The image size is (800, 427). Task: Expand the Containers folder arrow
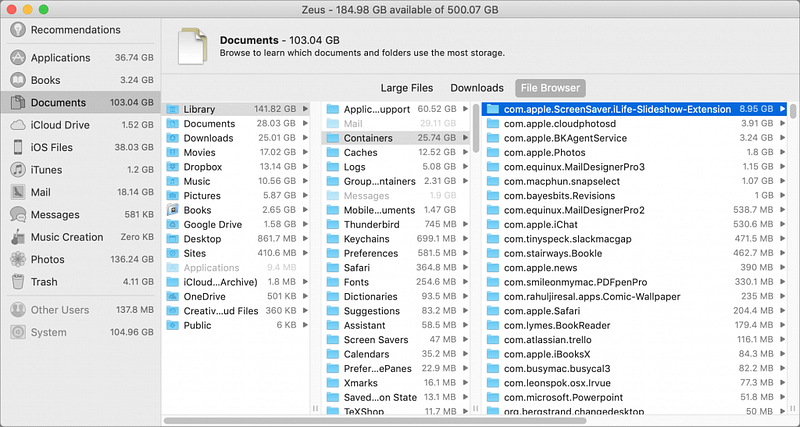(x=465, y=138)
